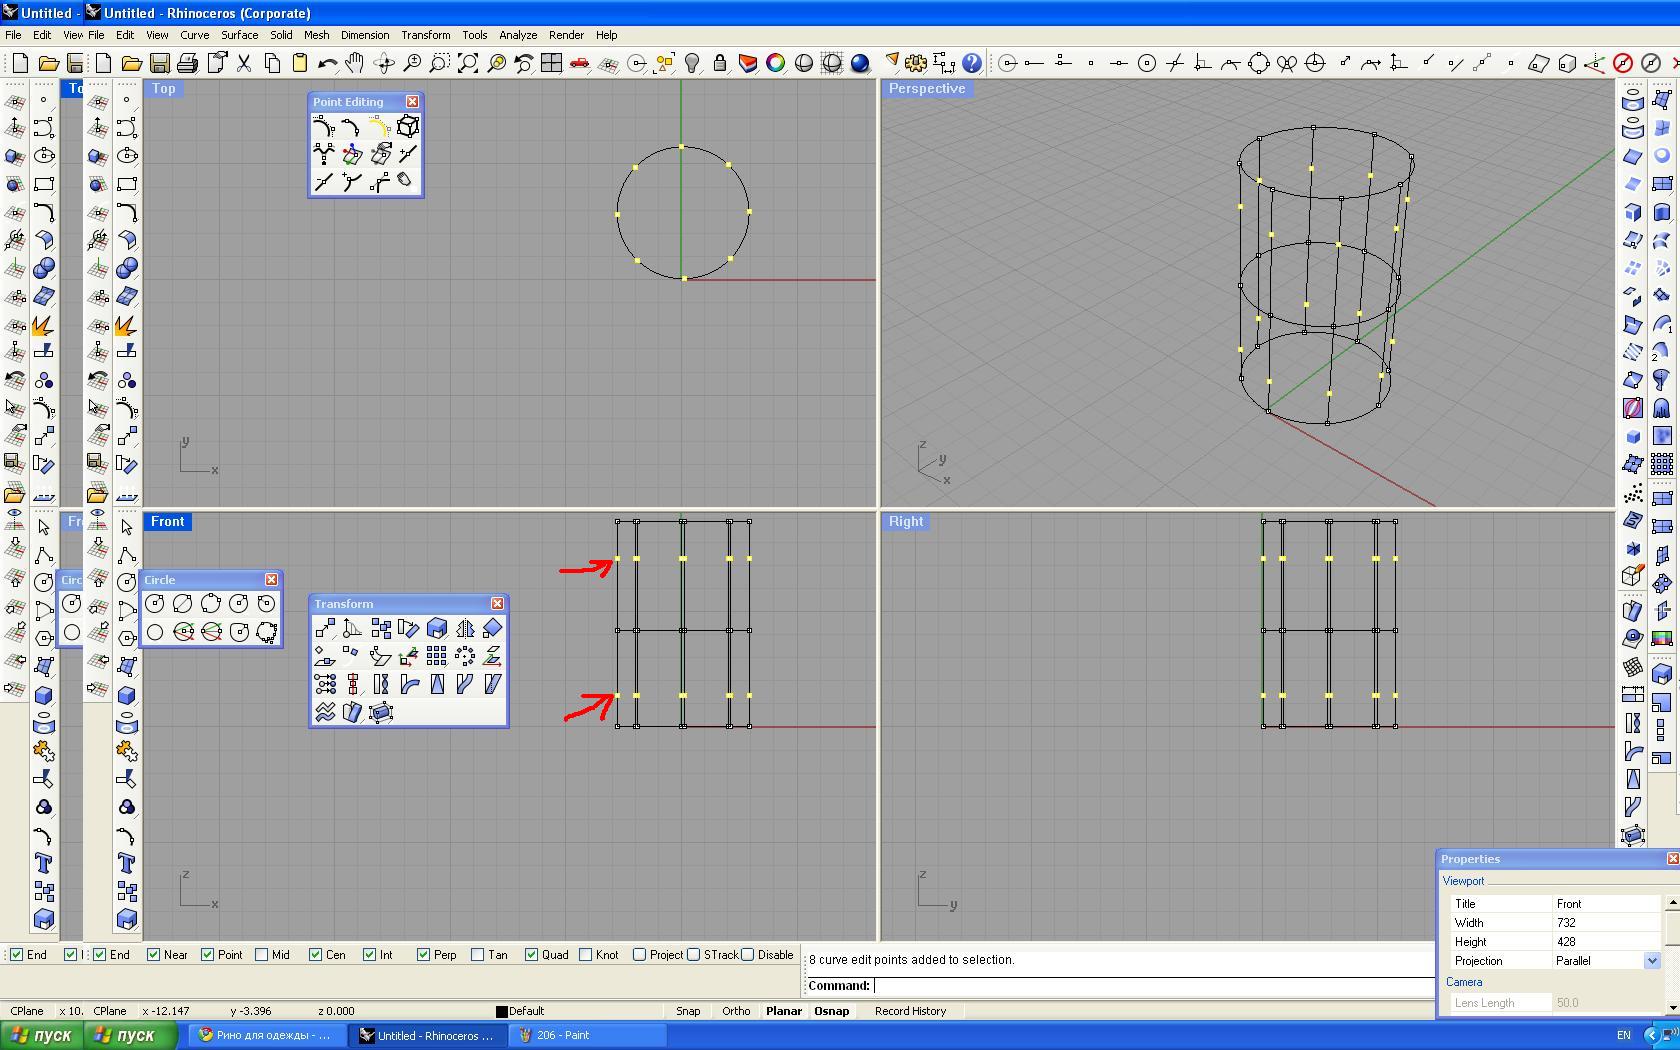Click the Help question mark icon
The width and height of the screenshot is (1680, 1050).
(x=971, y=64)
